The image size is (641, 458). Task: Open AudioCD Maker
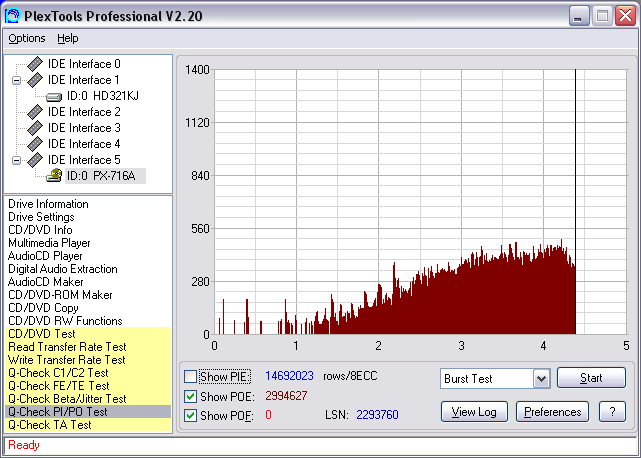[45, 282]
